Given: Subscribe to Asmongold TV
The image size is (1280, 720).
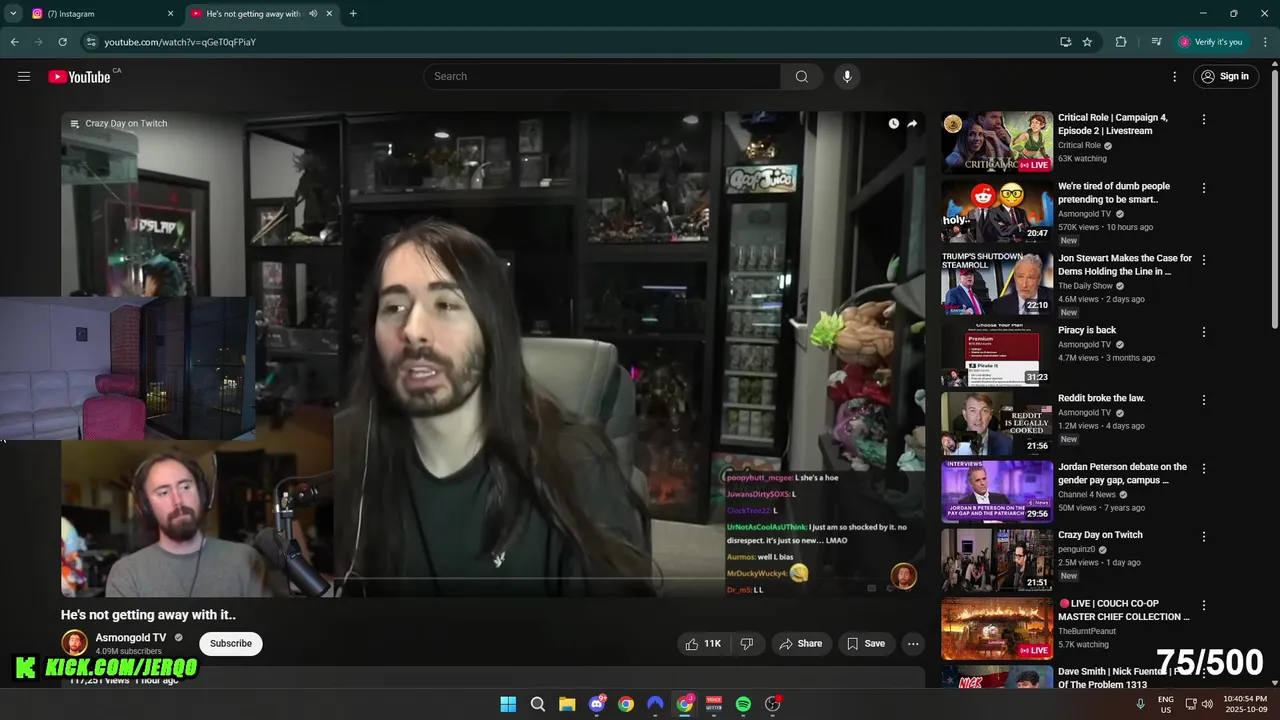Looking at the screenshot, I should click(231, 644).
